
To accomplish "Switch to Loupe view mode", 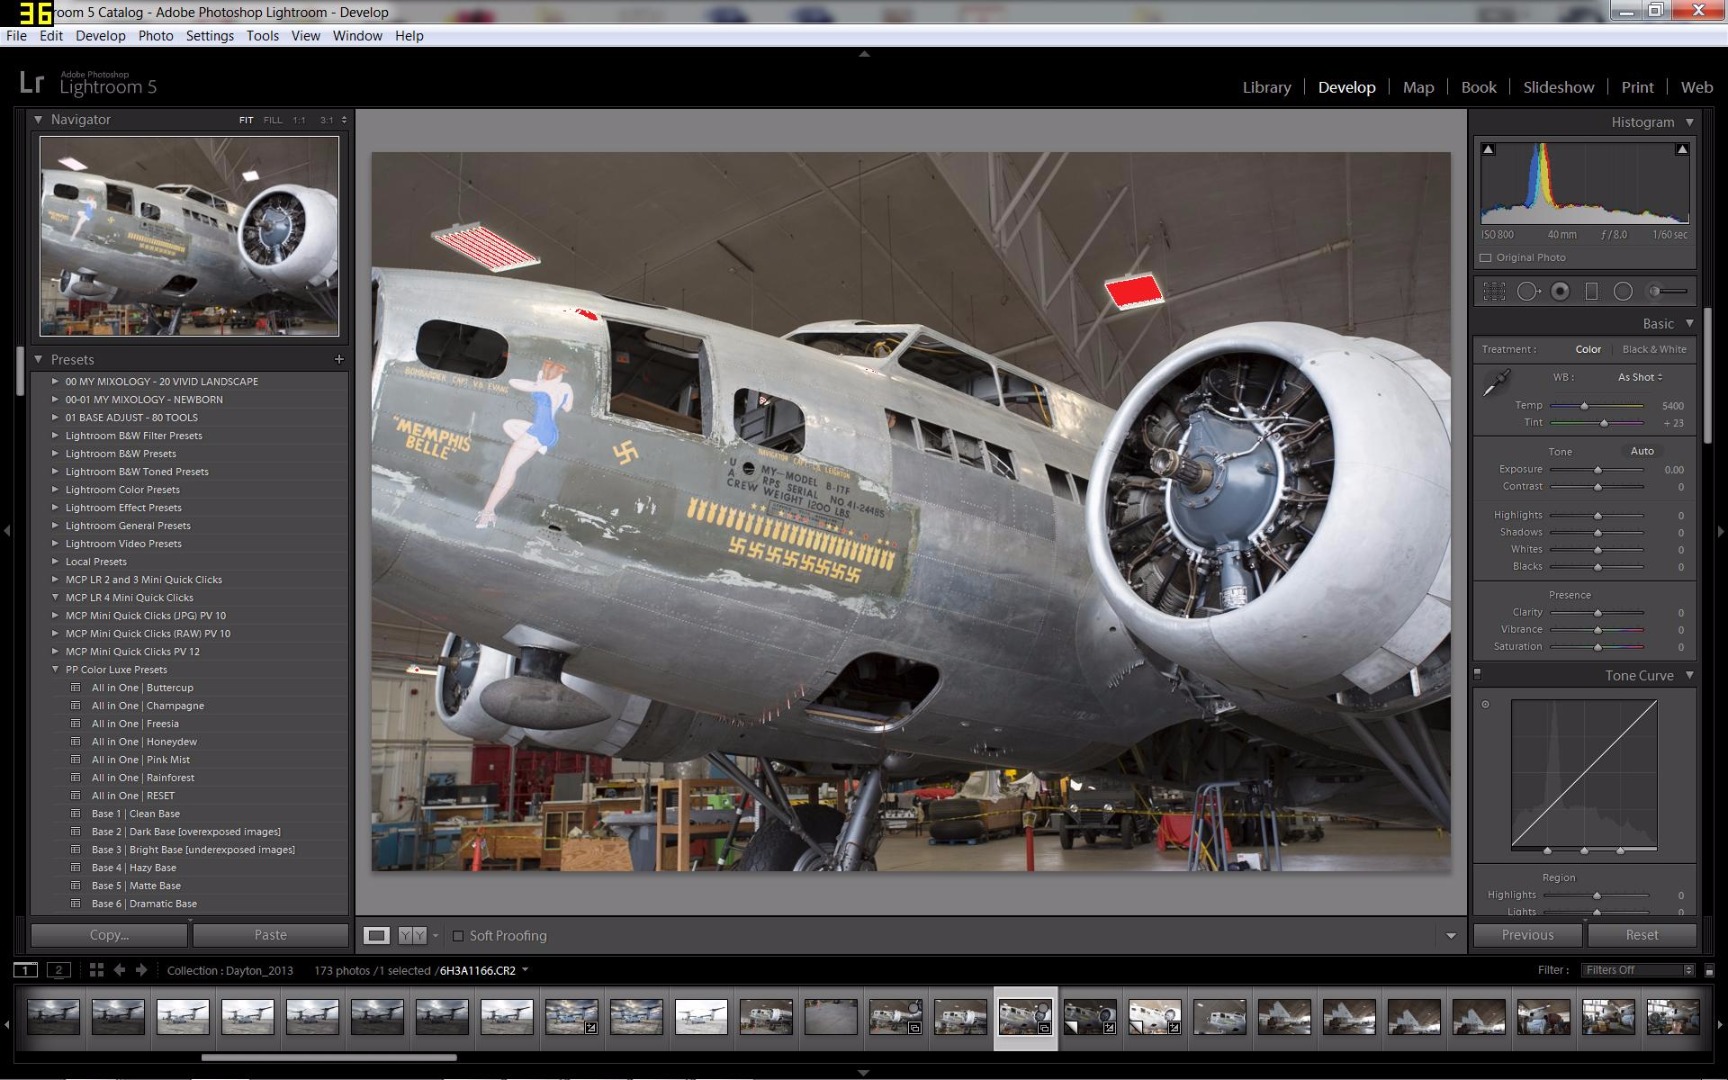I will (377, 936).
